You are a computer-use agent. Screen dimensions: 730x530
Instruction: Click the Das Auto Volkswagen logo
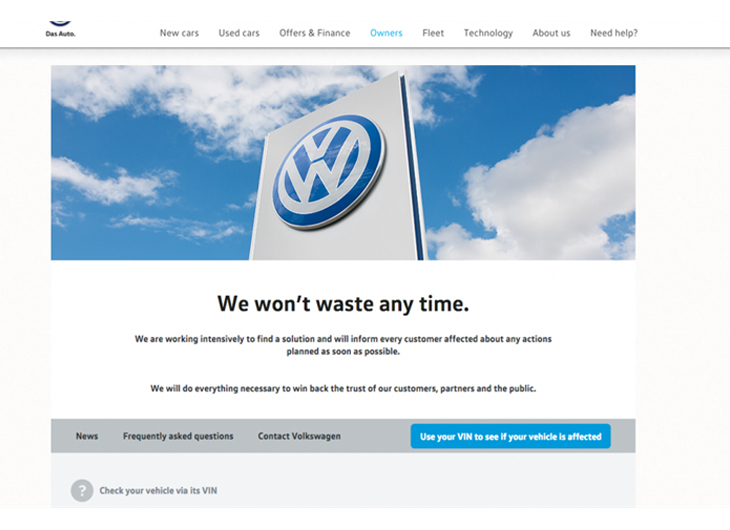[61, 28]
